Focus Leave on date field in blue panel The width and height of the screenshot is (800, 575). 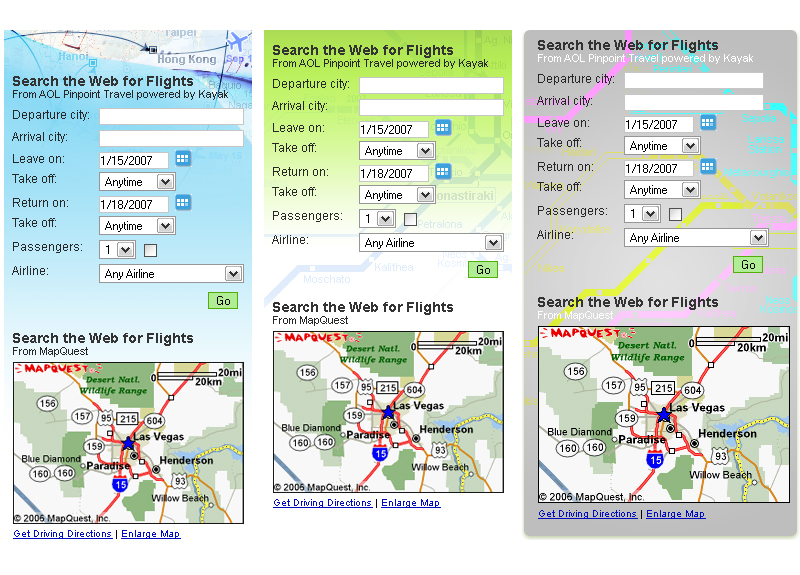click(x=134, y=160)
